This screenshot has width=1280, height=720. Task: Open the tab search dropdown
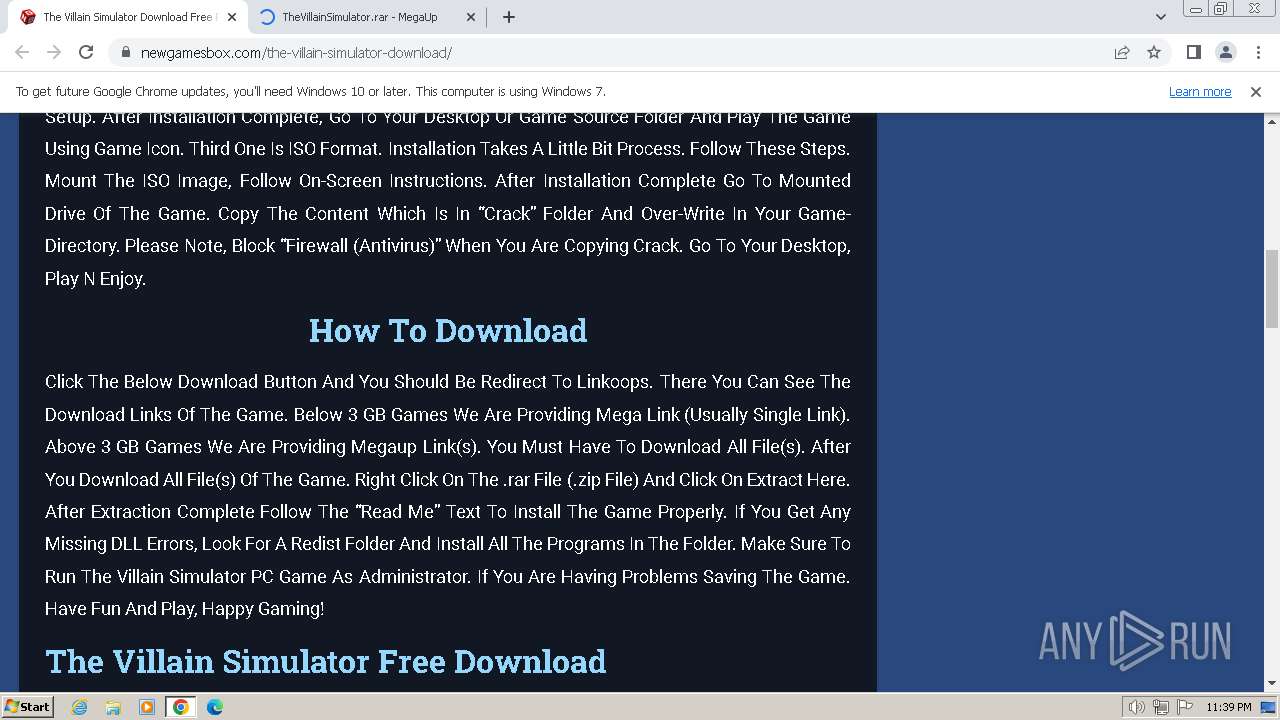click(1160, 17)
